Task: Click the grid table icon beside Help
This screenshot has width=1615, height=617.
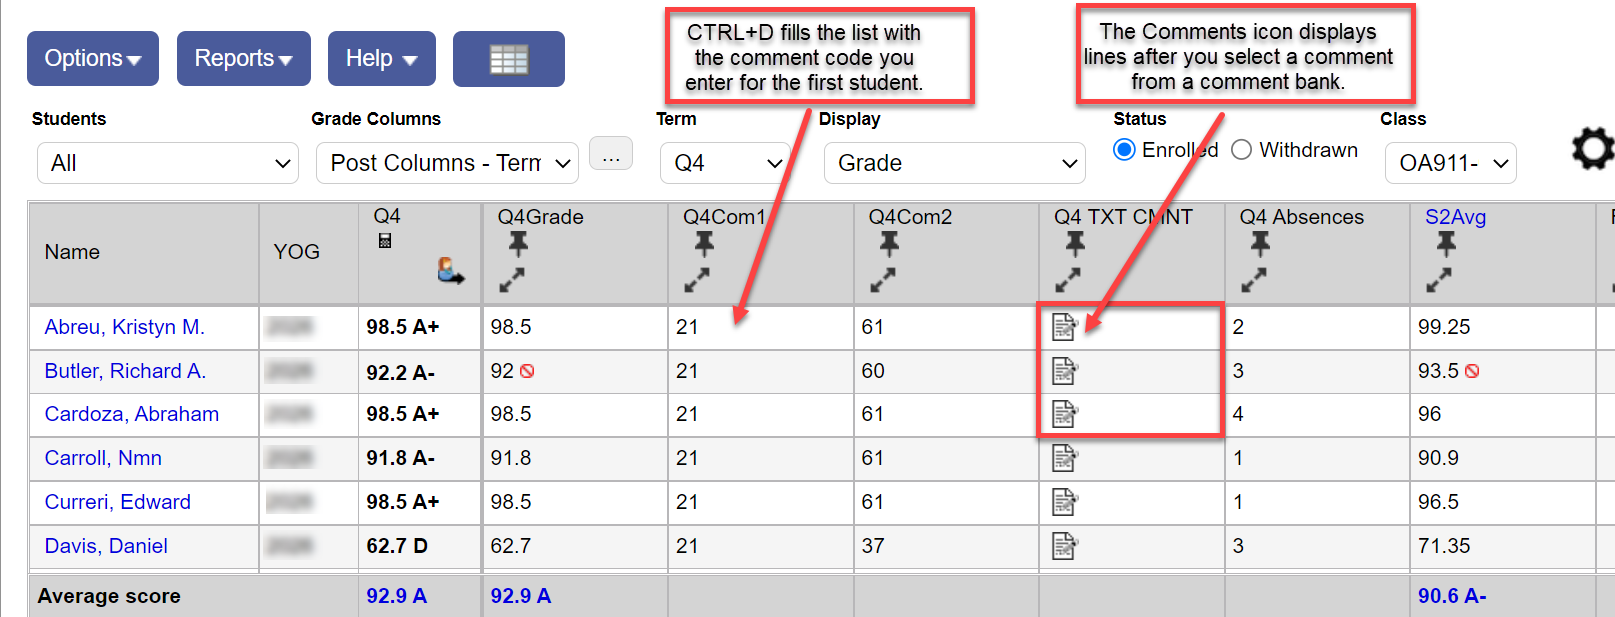Action: tap(508, 58)
